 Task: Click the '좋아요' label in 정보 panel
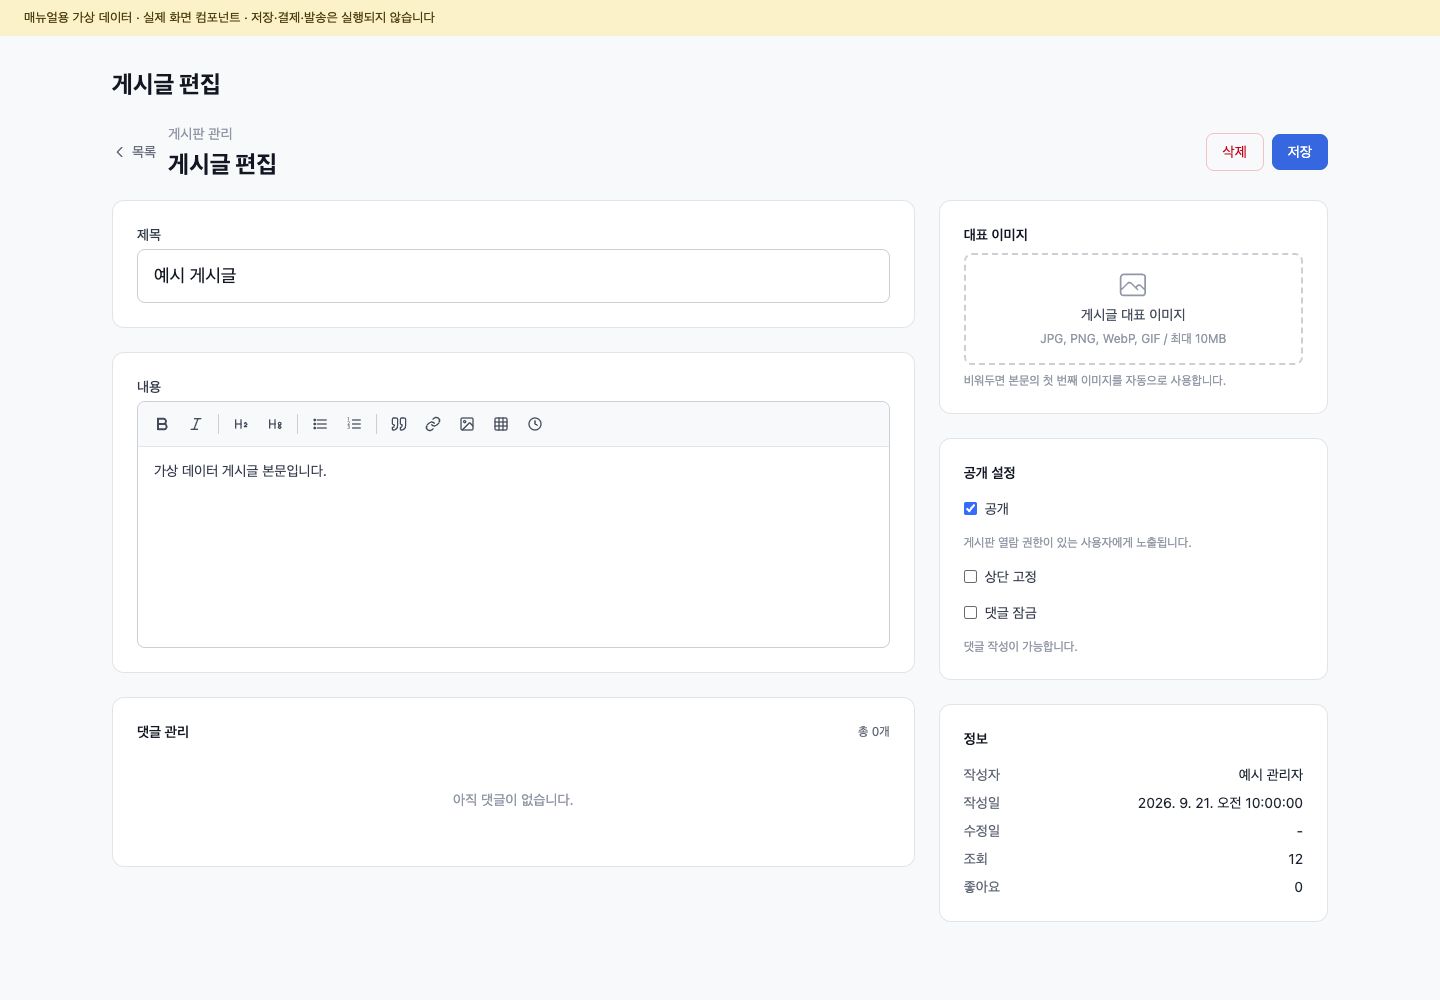(982, 887)
